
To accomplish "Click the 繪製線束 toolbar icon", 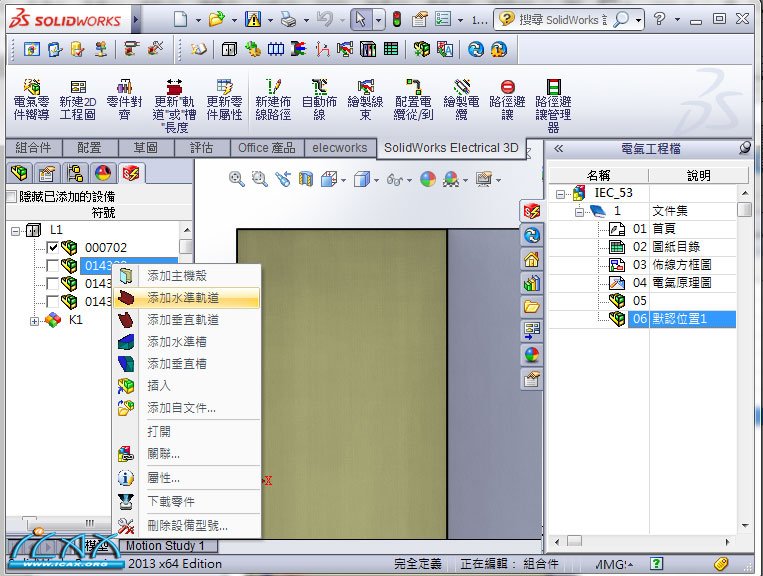I will pos(365,100).
